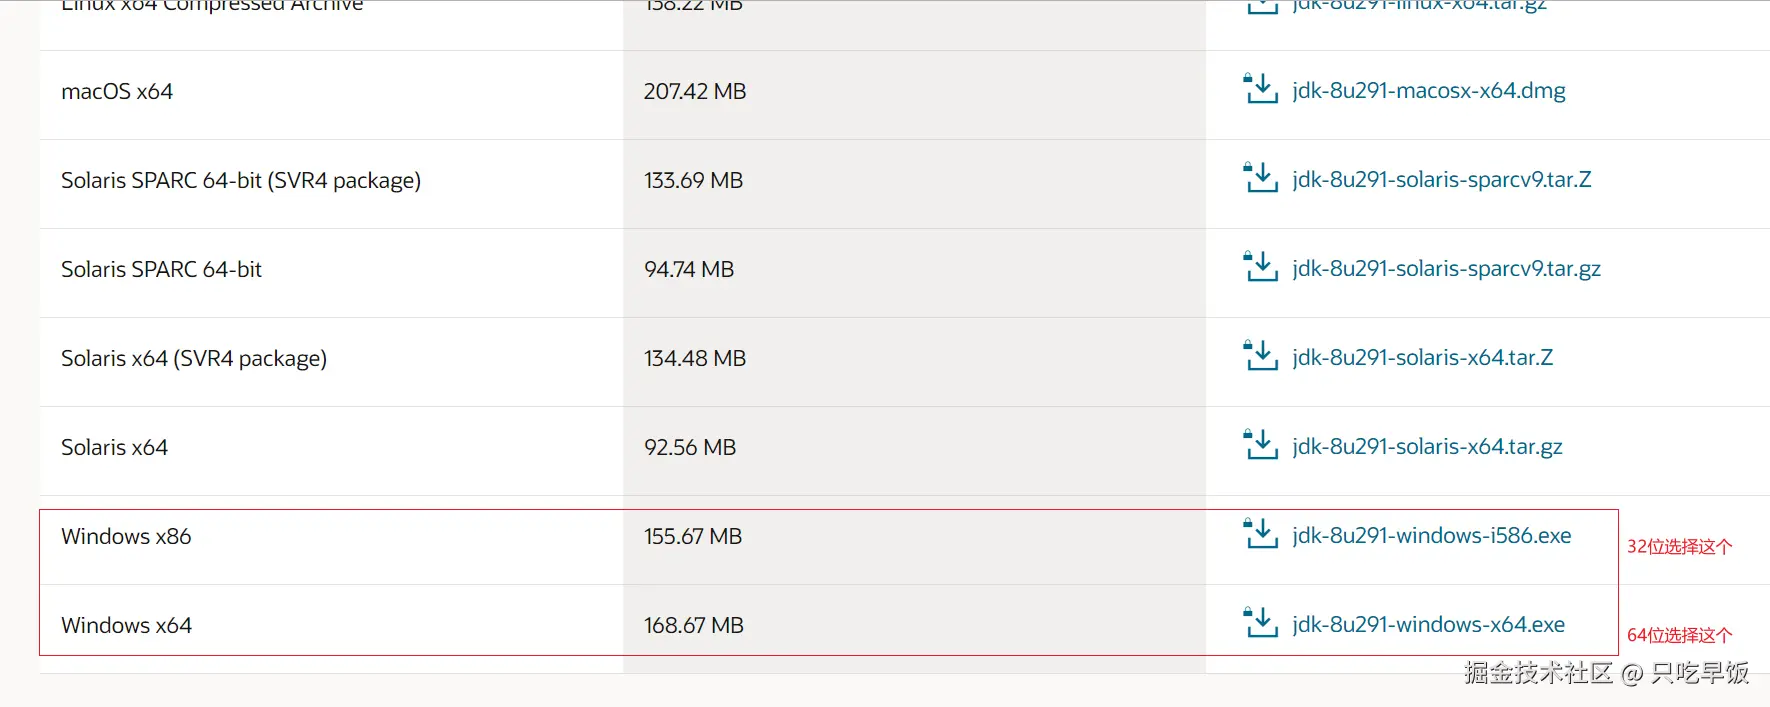Follow the jdk-8u291-solaris-sparcv9.tar.gz filename link

pyautogui.click(x=1446, y=269)
